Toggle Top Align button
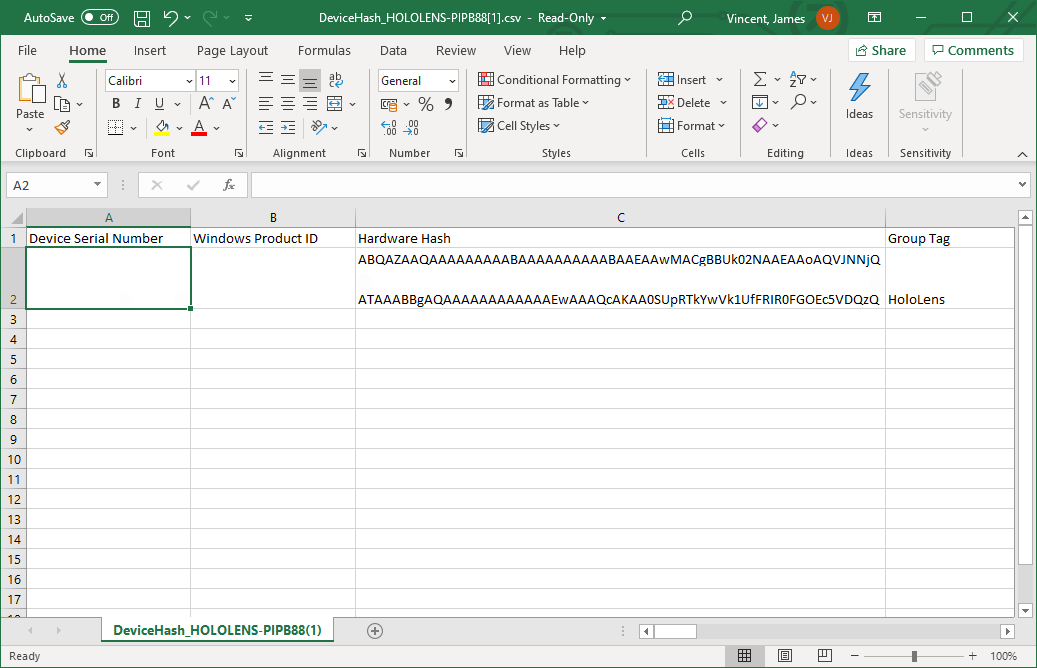Viewport: 1037px width, 668px height. pos(266,80)
